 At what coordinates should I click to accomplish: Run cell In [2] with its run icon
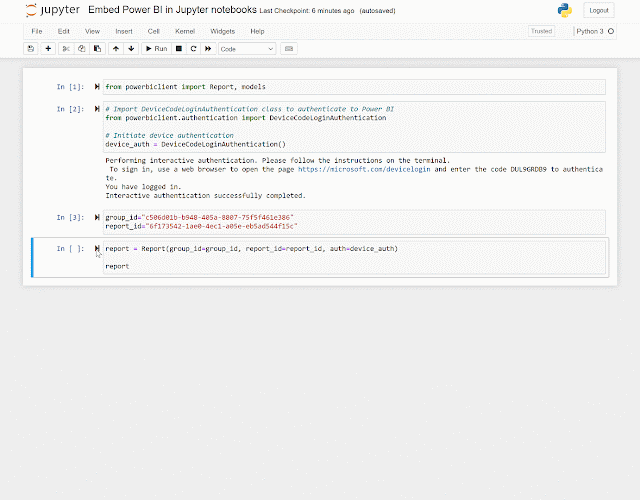tap(97, 109)
